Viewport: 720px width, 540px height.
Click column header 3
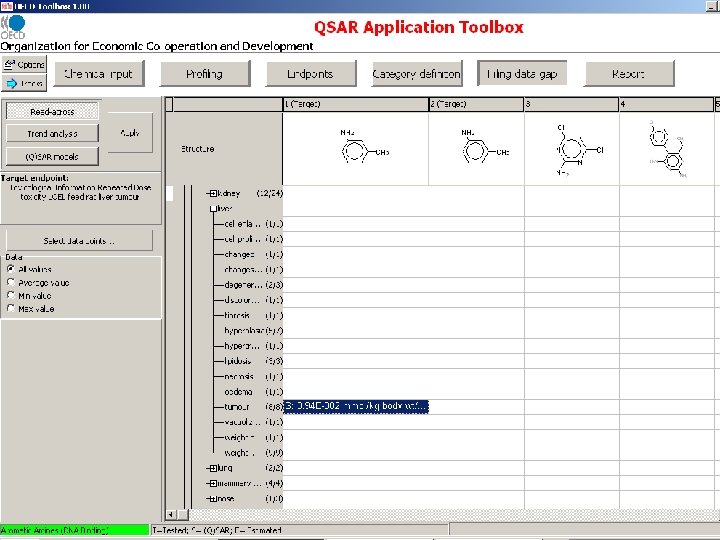(x=572, y=104)
